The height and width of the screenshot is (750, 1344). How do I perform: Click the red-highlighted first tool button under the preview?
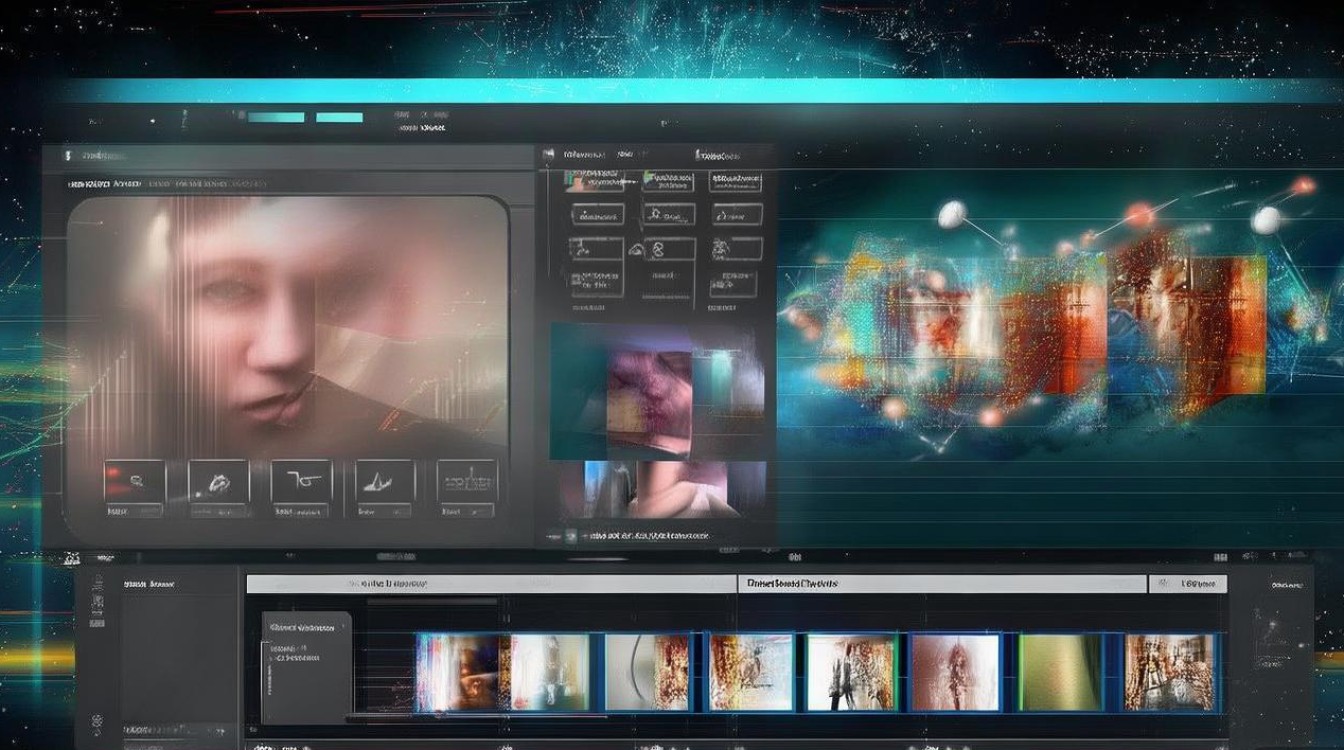coord(134,482)
